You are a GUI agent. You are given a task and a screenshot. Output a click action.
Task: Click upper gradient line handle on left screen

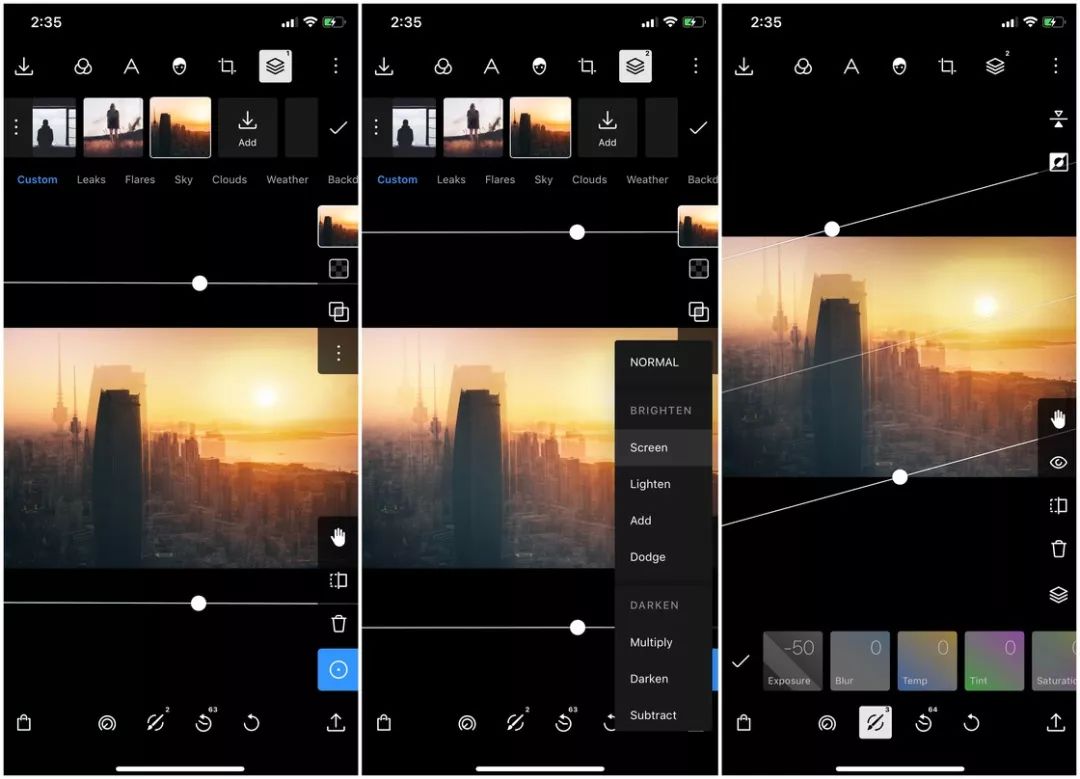pos(200,283)
